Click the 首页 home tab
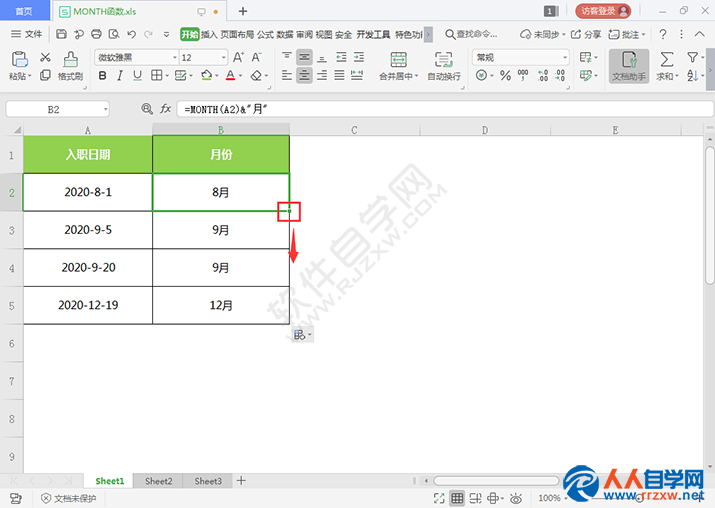Viewport: 715px width, 508px height. pyautogui.click(x=24, y=11)
